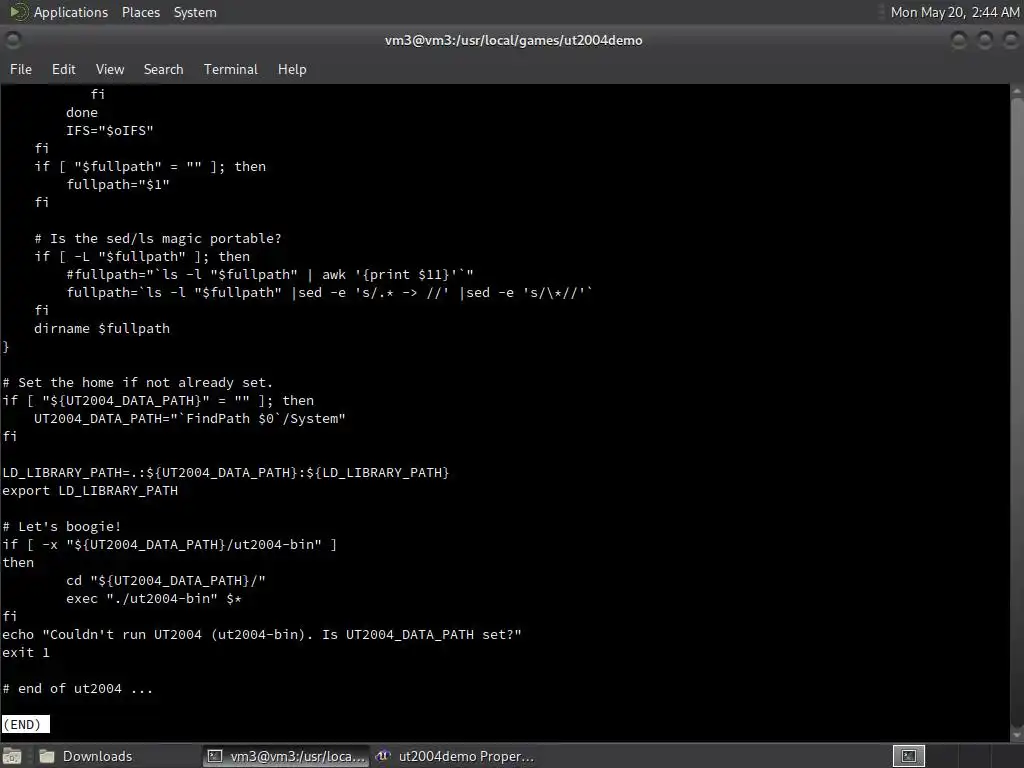Click the (END) pager indicator
This screenshot has width=1024, height=768.
click(25, 724)
